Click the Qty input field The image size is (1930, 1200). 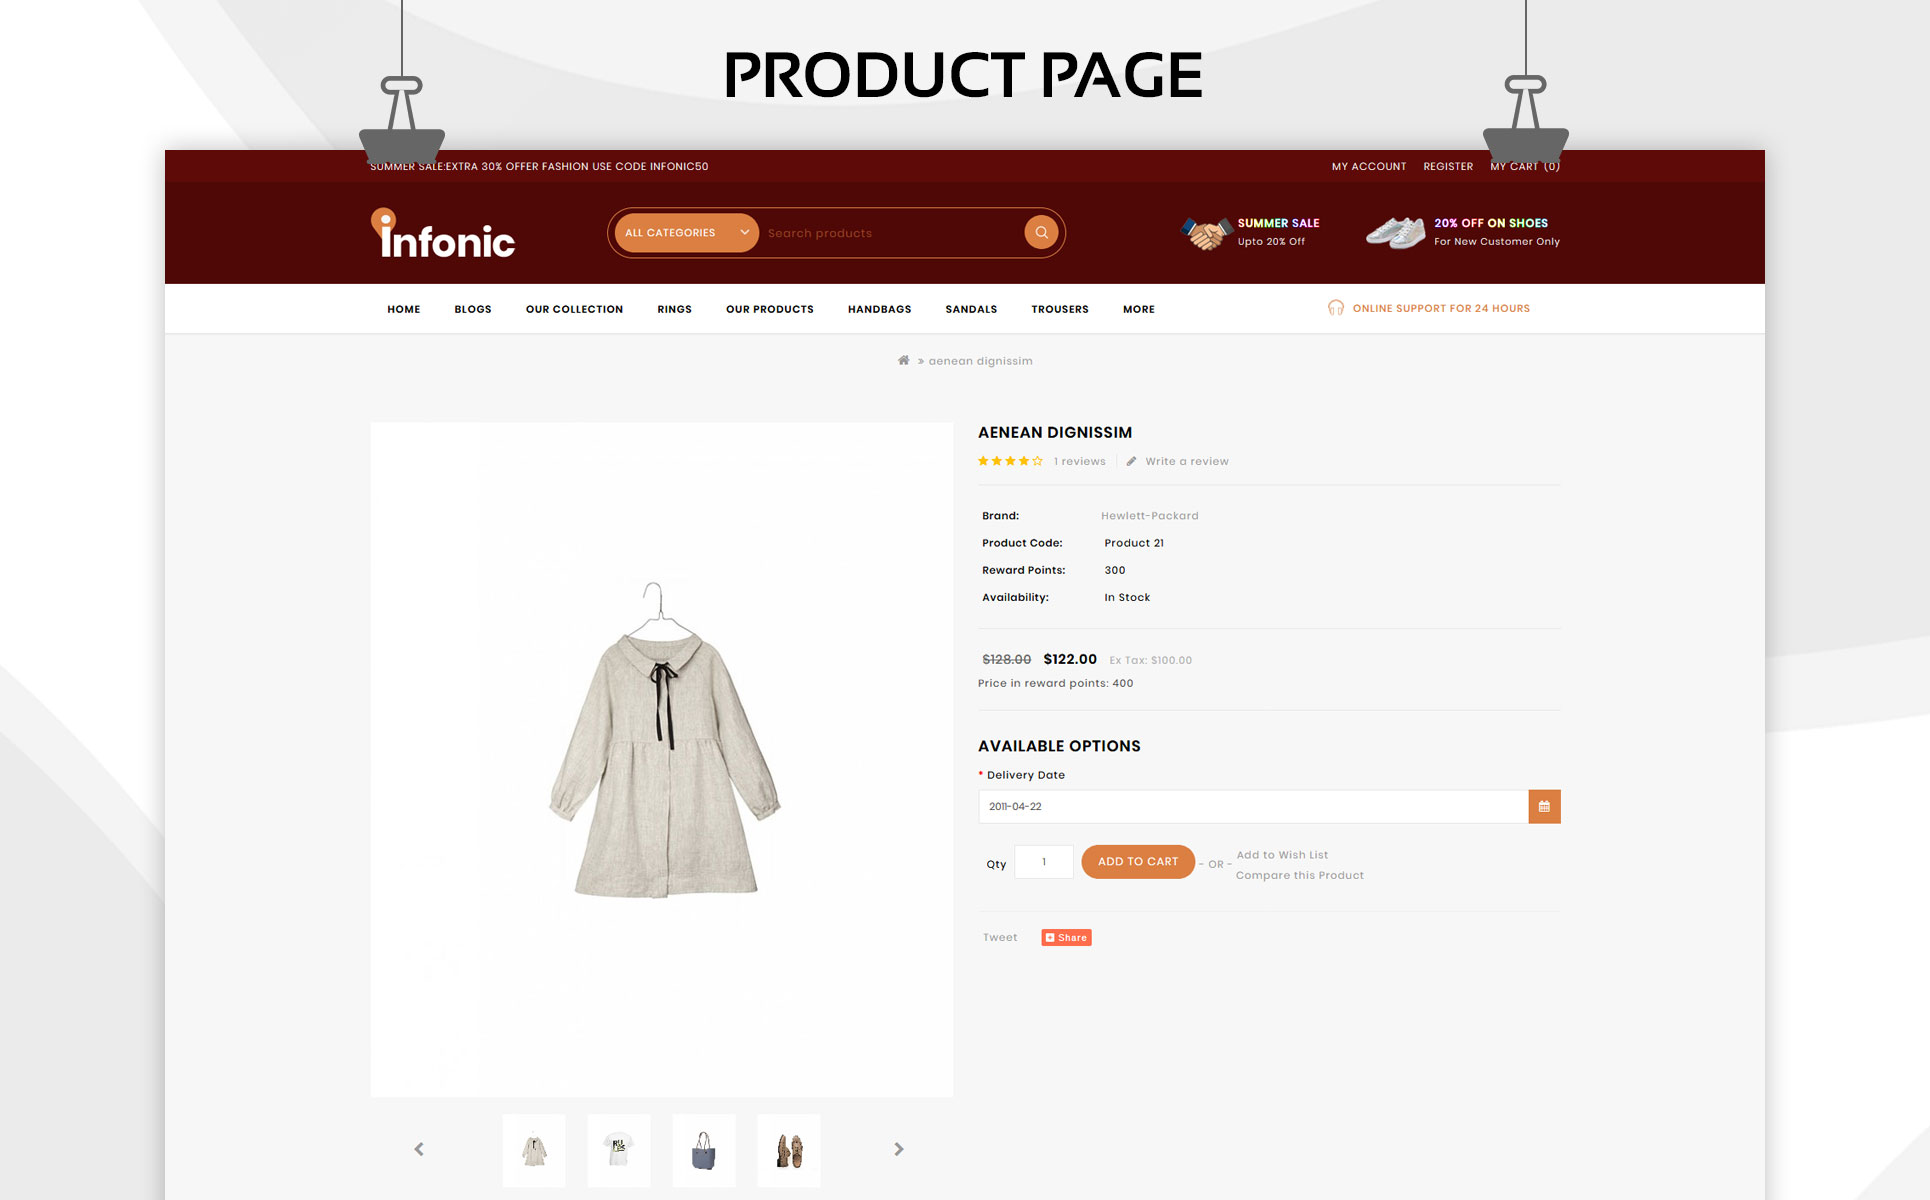pos(1044,862)
